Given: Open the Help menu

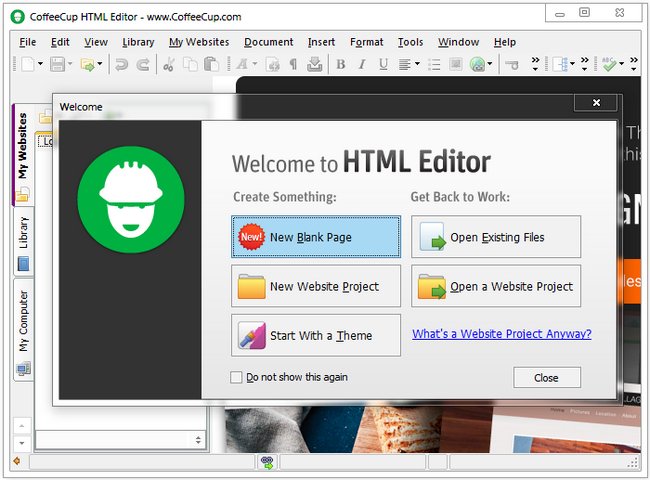Looking at the screenshot, I should 504,42.
